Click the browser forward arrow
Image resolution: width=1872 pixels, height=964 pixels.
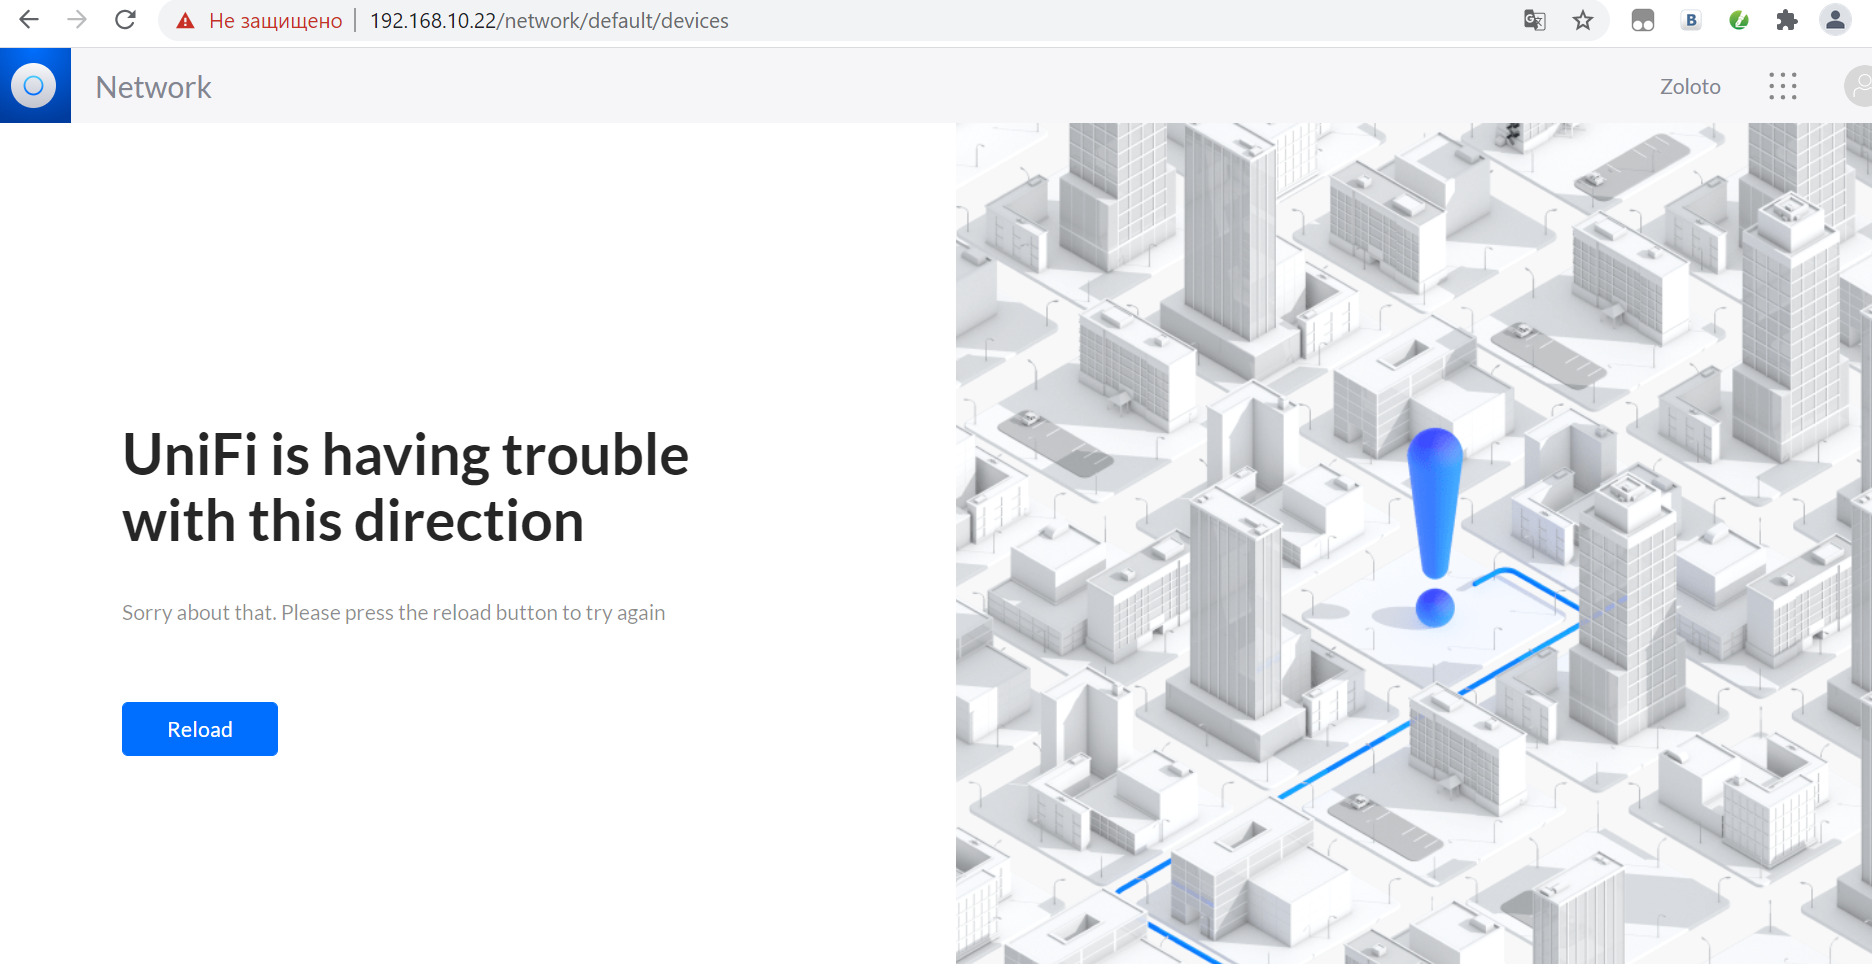[x=77, y=20]
